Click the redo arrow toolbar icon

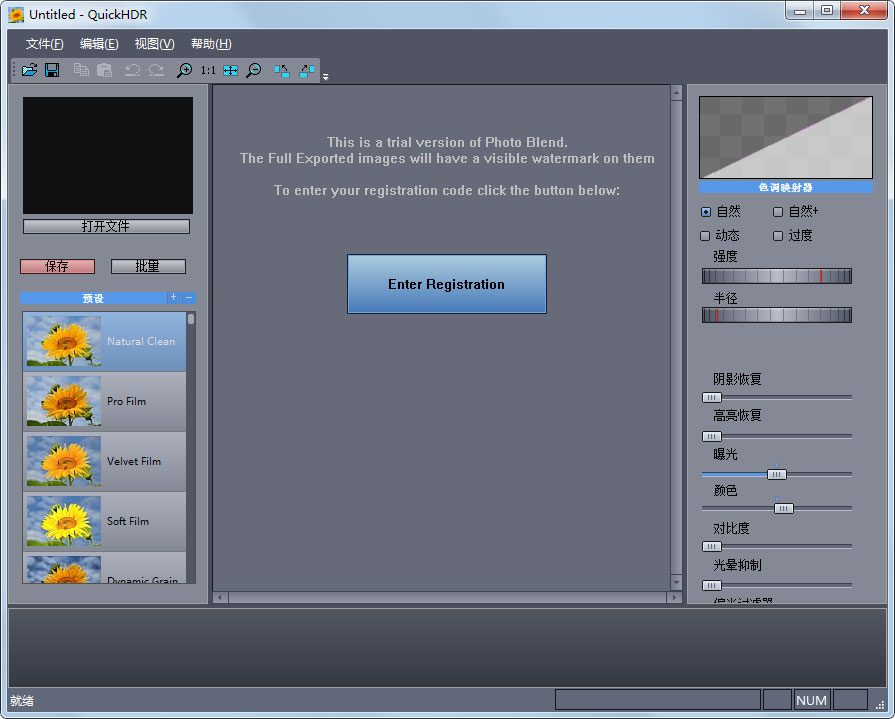tap(156, 70)
